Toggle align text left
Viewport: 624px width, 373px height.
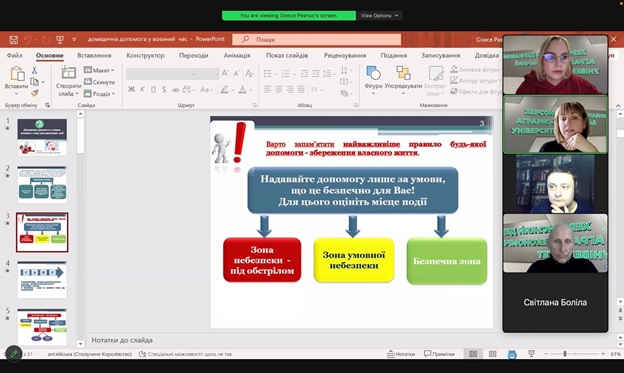tap(268, 90)
